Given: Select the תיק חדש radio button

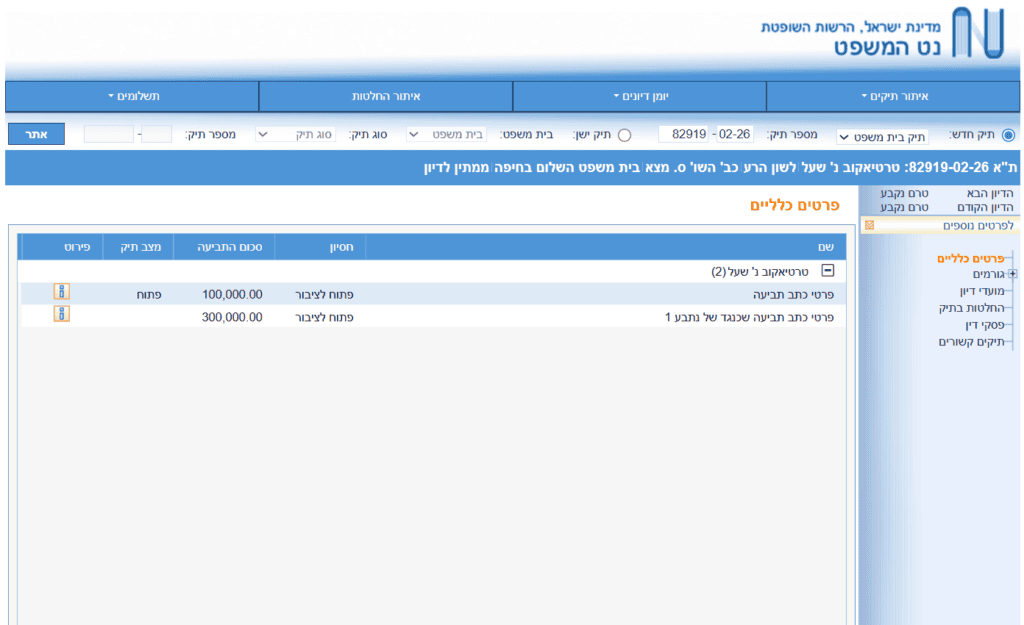Looking at the screenshot, I should [x=1008, y=135].
